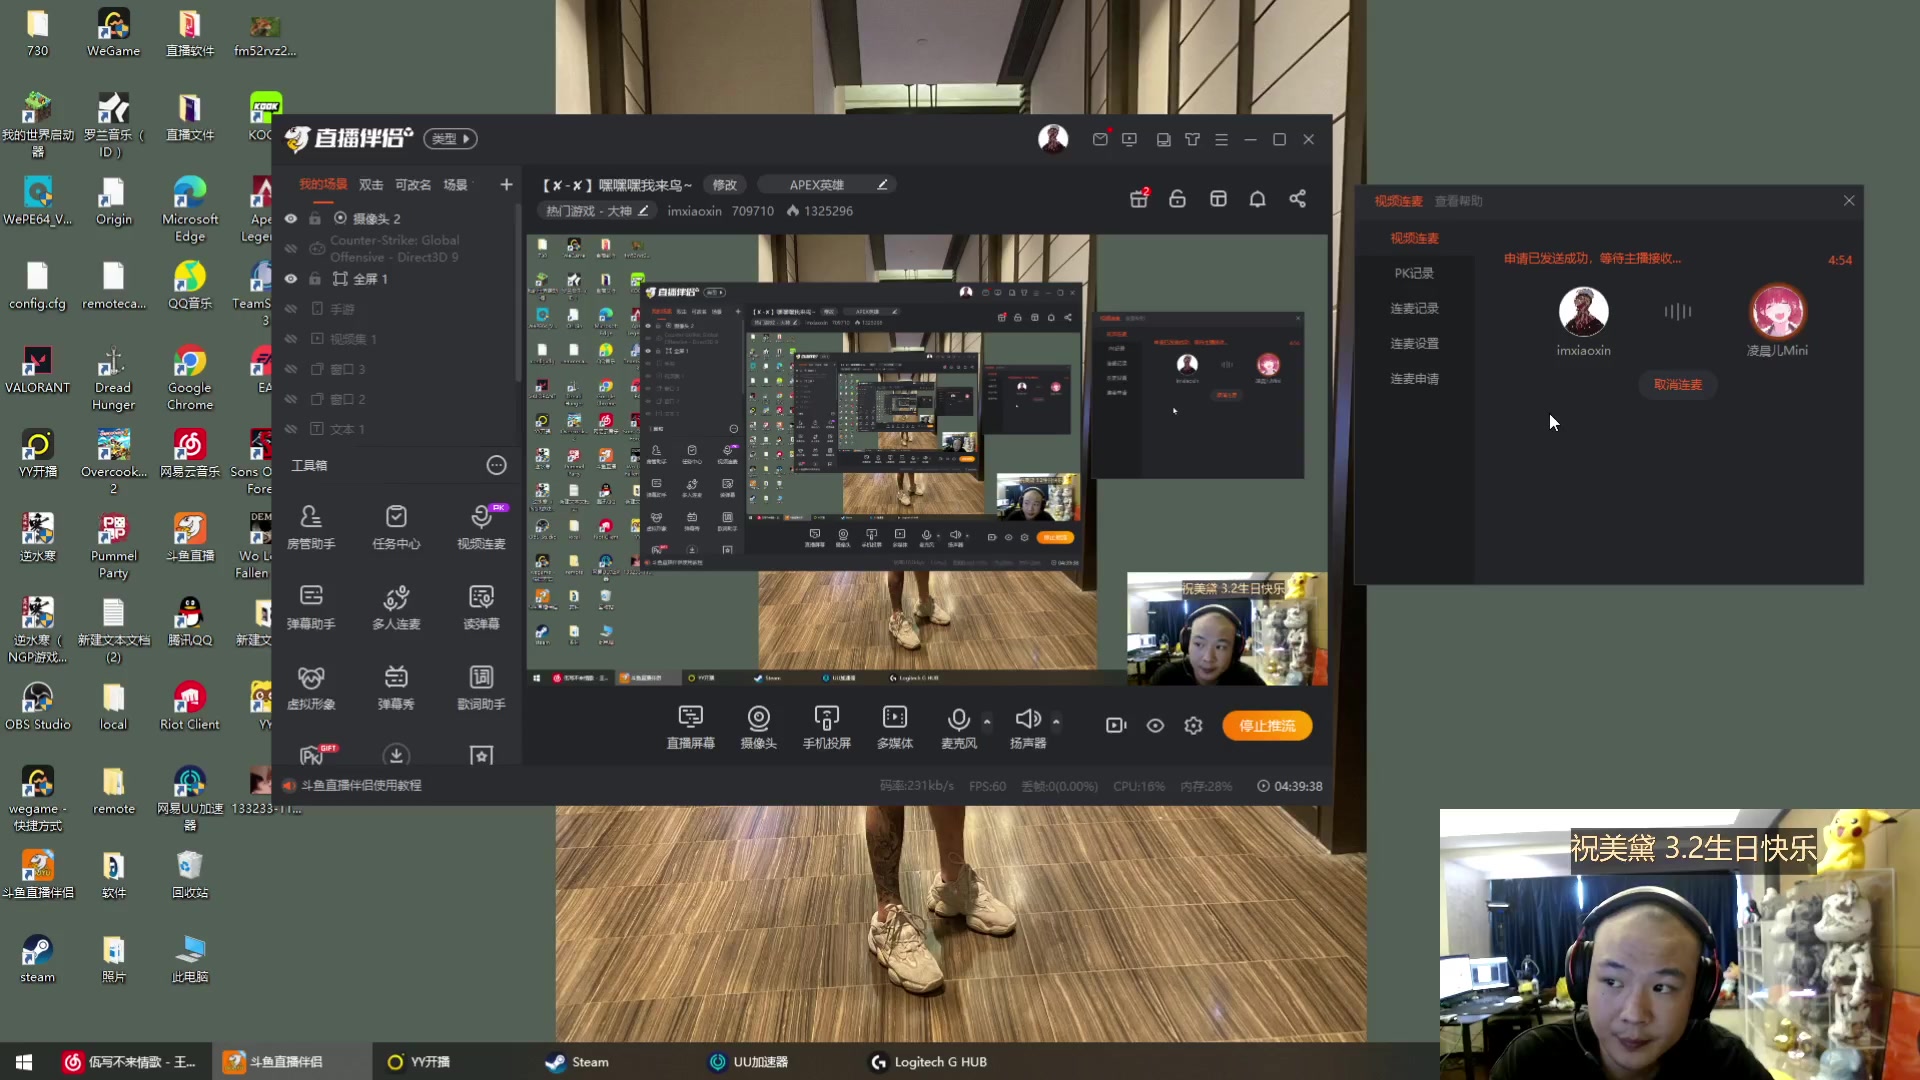The height and width of the screenshot is (1080, 1920).
Task: Open Steam from the Windows taskbar
Action: click(578, 1062)
